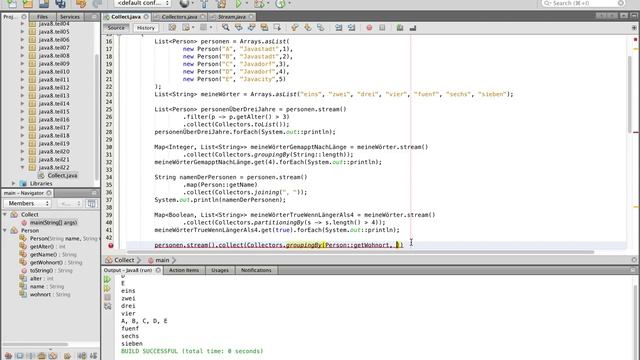Open the Stream.java editor tab
This screenshot has width=640, height=360.
[x=231, y=17]
